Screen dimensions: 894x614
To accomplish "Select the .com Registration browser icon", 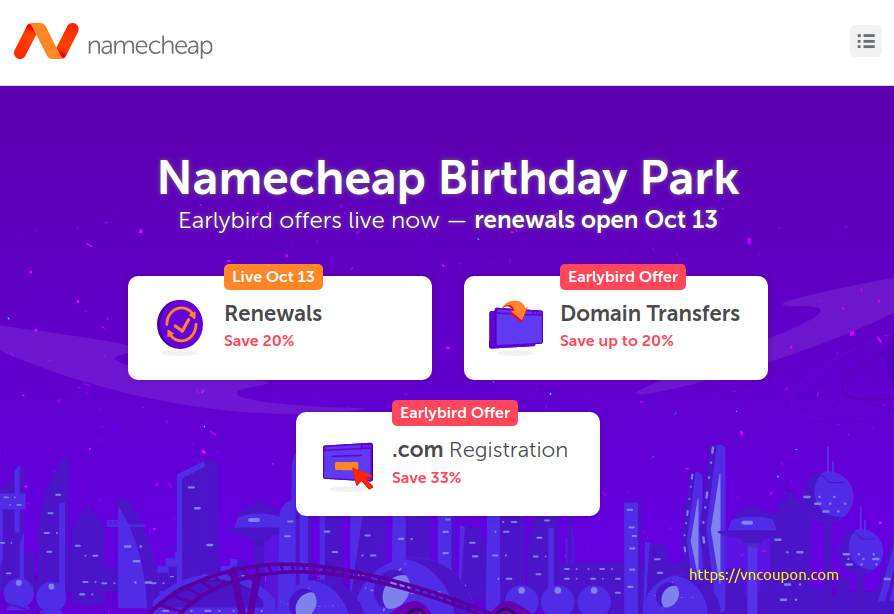I will click(x=348, y=463).
